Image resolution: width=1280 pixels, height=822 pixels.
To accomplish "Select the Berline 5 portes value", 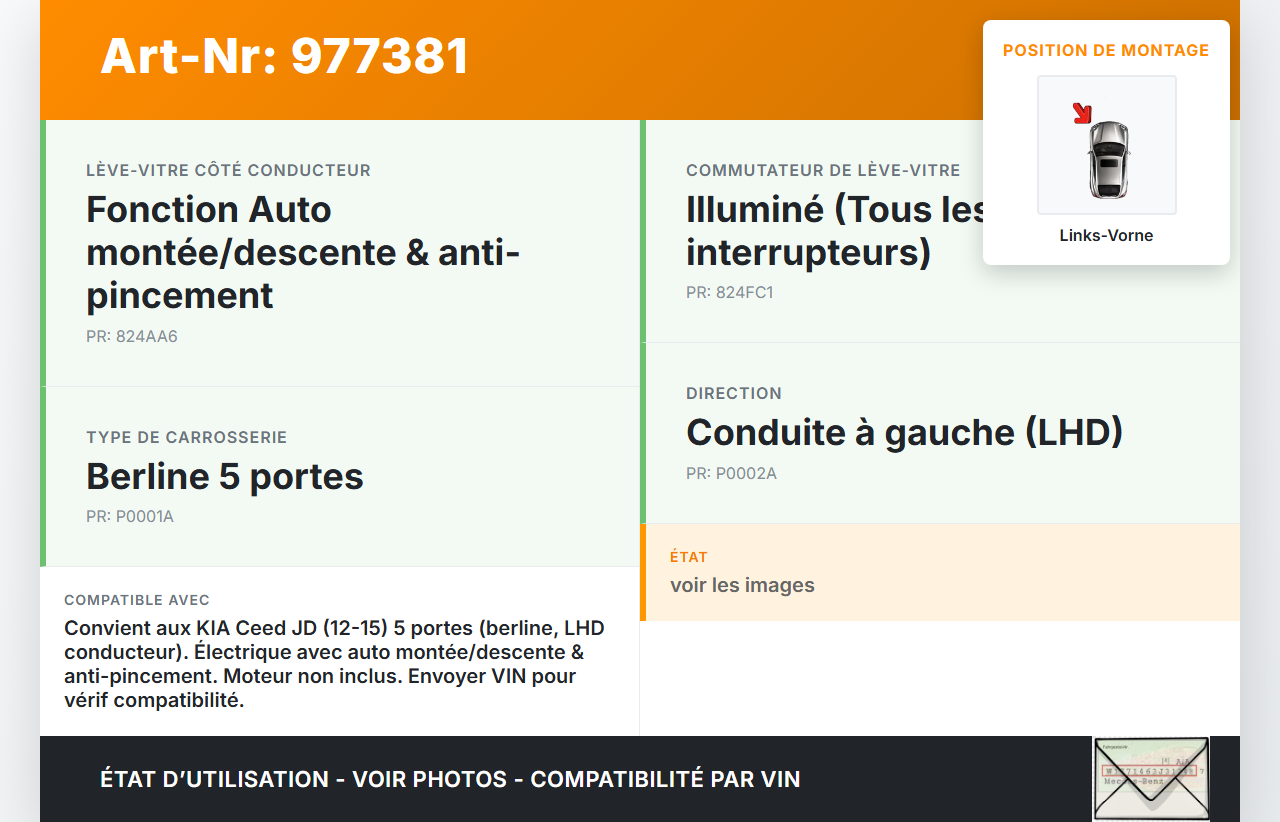I will tap(225, 476).
